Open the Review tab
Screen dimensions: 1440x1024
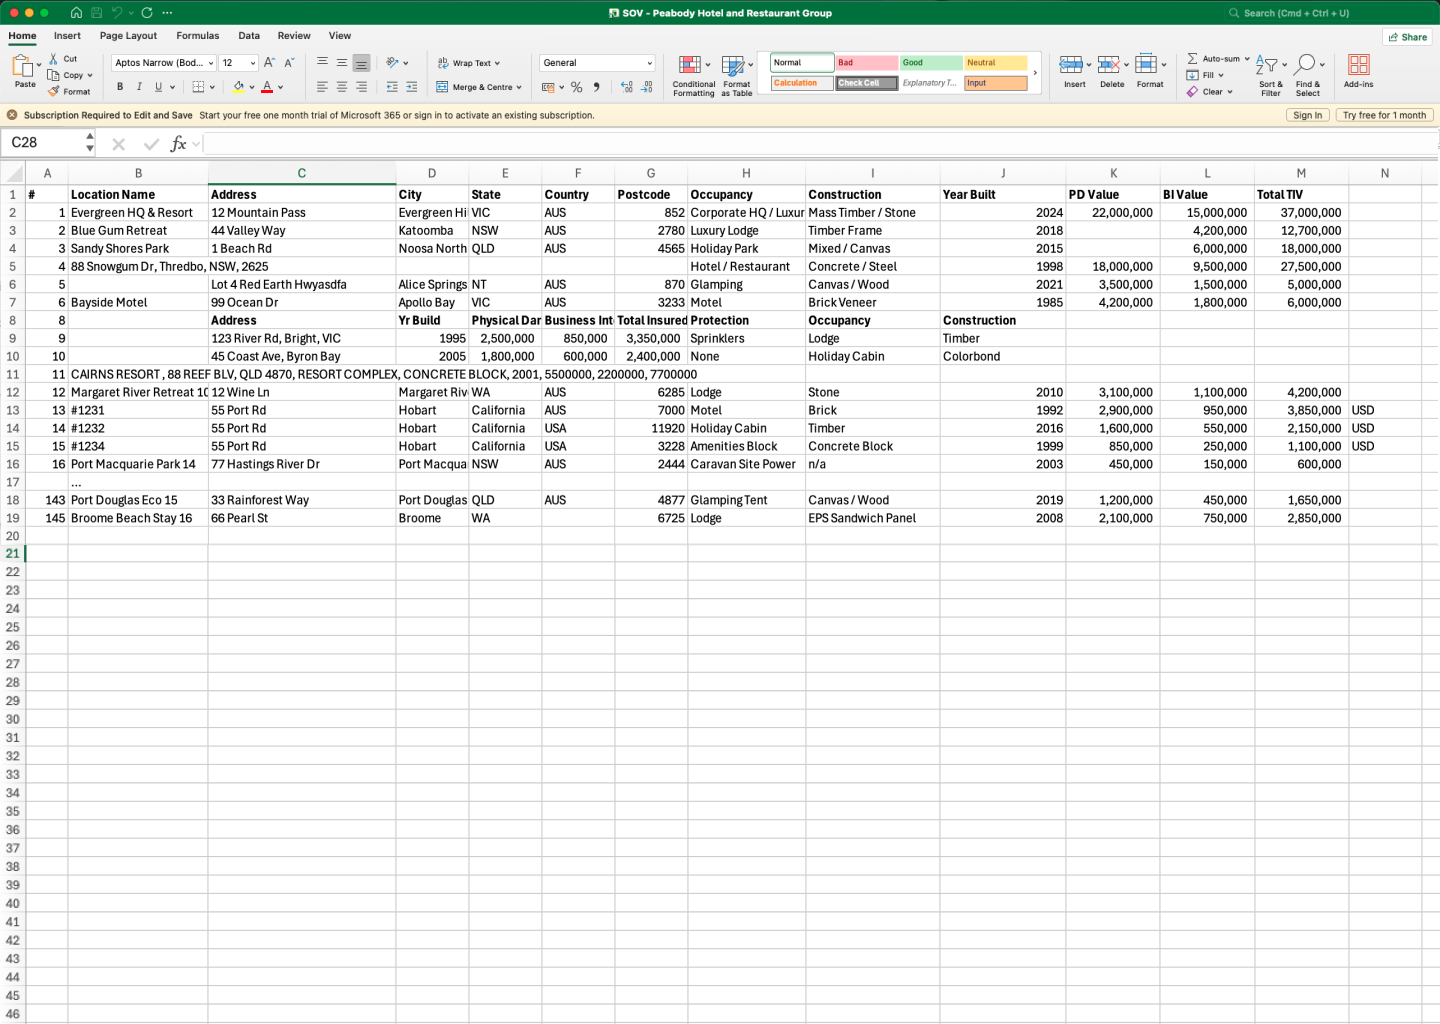(293, 35)
